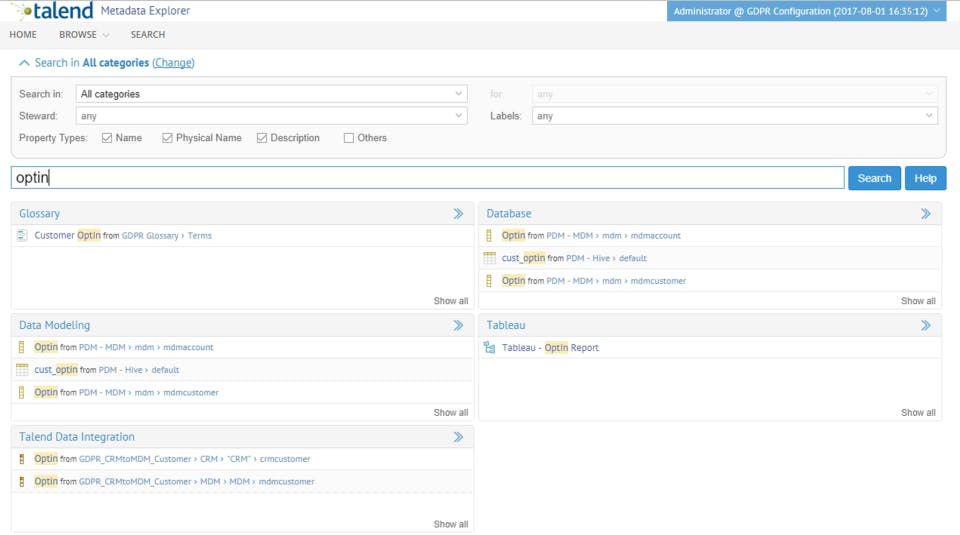Enable the Others property type checkbox

point(349,138)
